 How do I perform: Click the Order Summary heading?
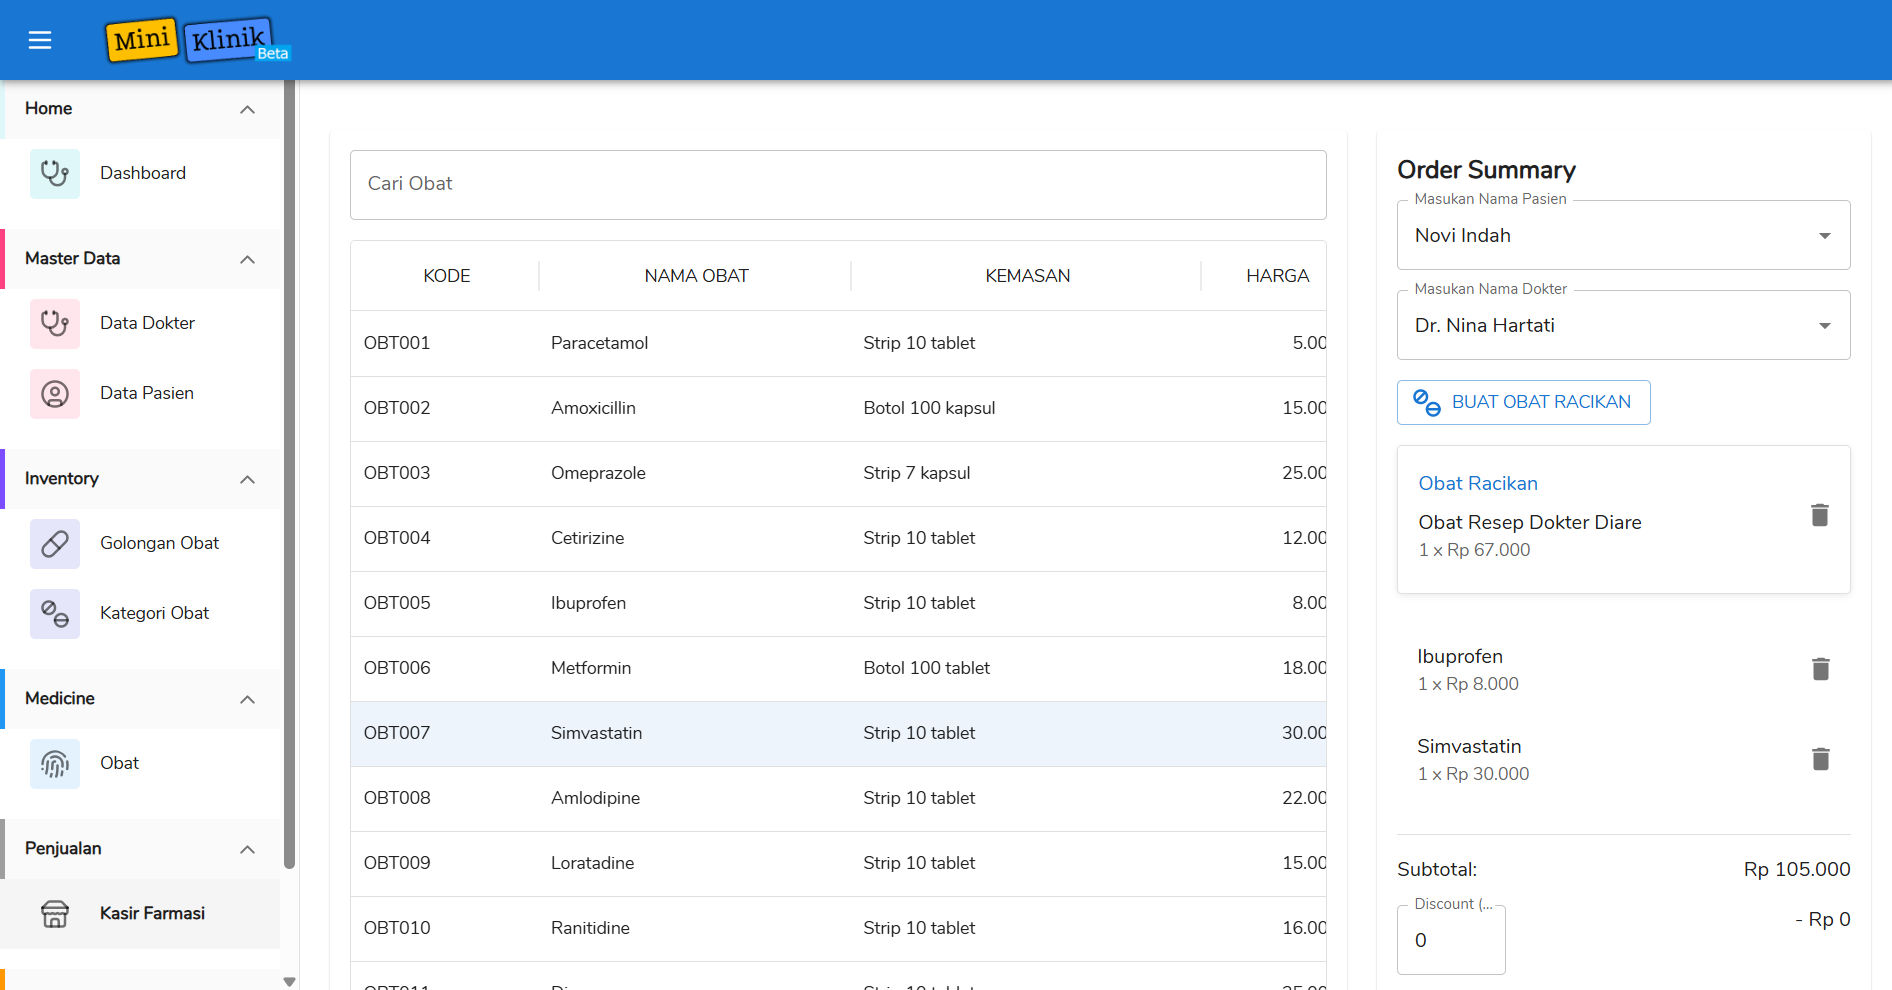point(1486,170)
